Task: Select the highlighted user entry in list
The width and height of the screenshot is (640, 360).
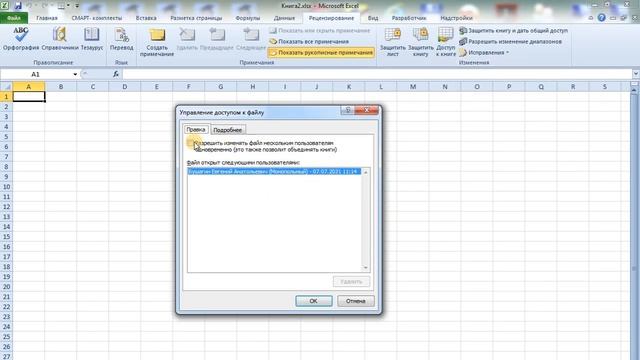Action: (274, 171)
